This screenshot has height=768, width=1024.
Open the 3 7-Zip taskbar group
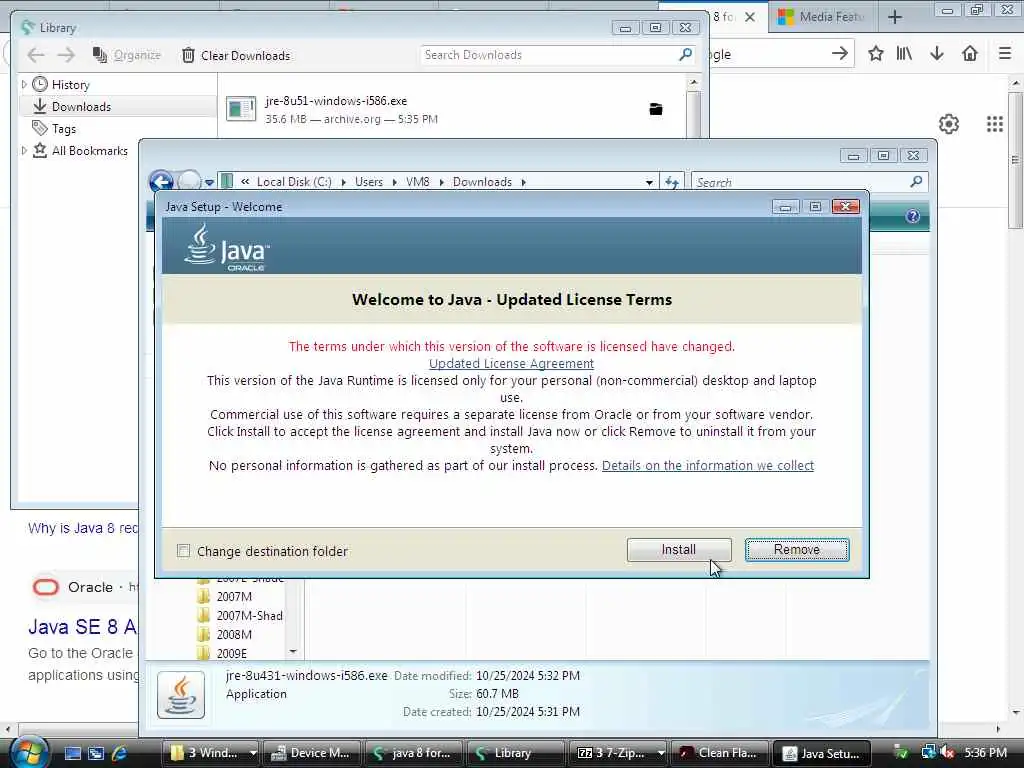[x=617, y=753]
